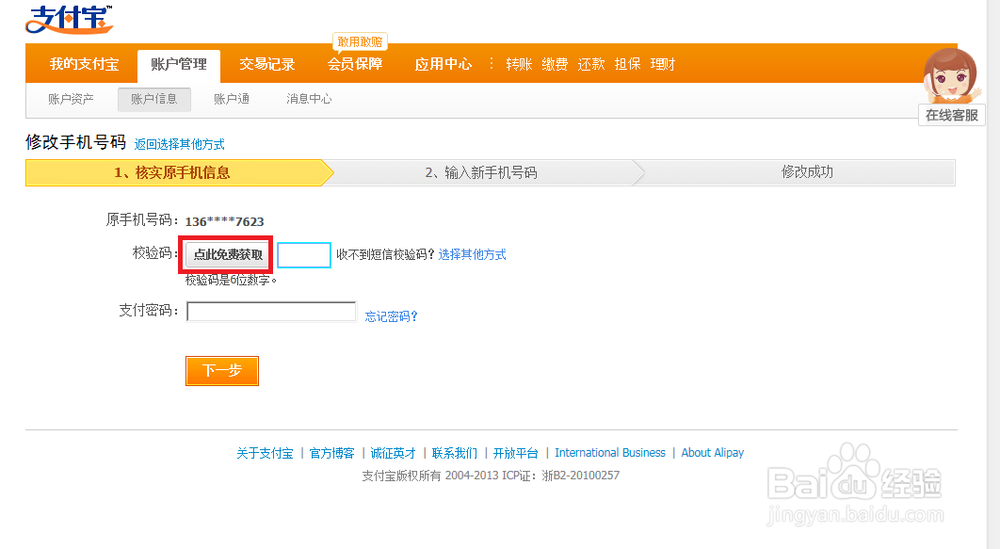Viewport: 1000px width, 549px height.
Task: Click the 敢用敢赔 badge
Action: coord(360,42)
